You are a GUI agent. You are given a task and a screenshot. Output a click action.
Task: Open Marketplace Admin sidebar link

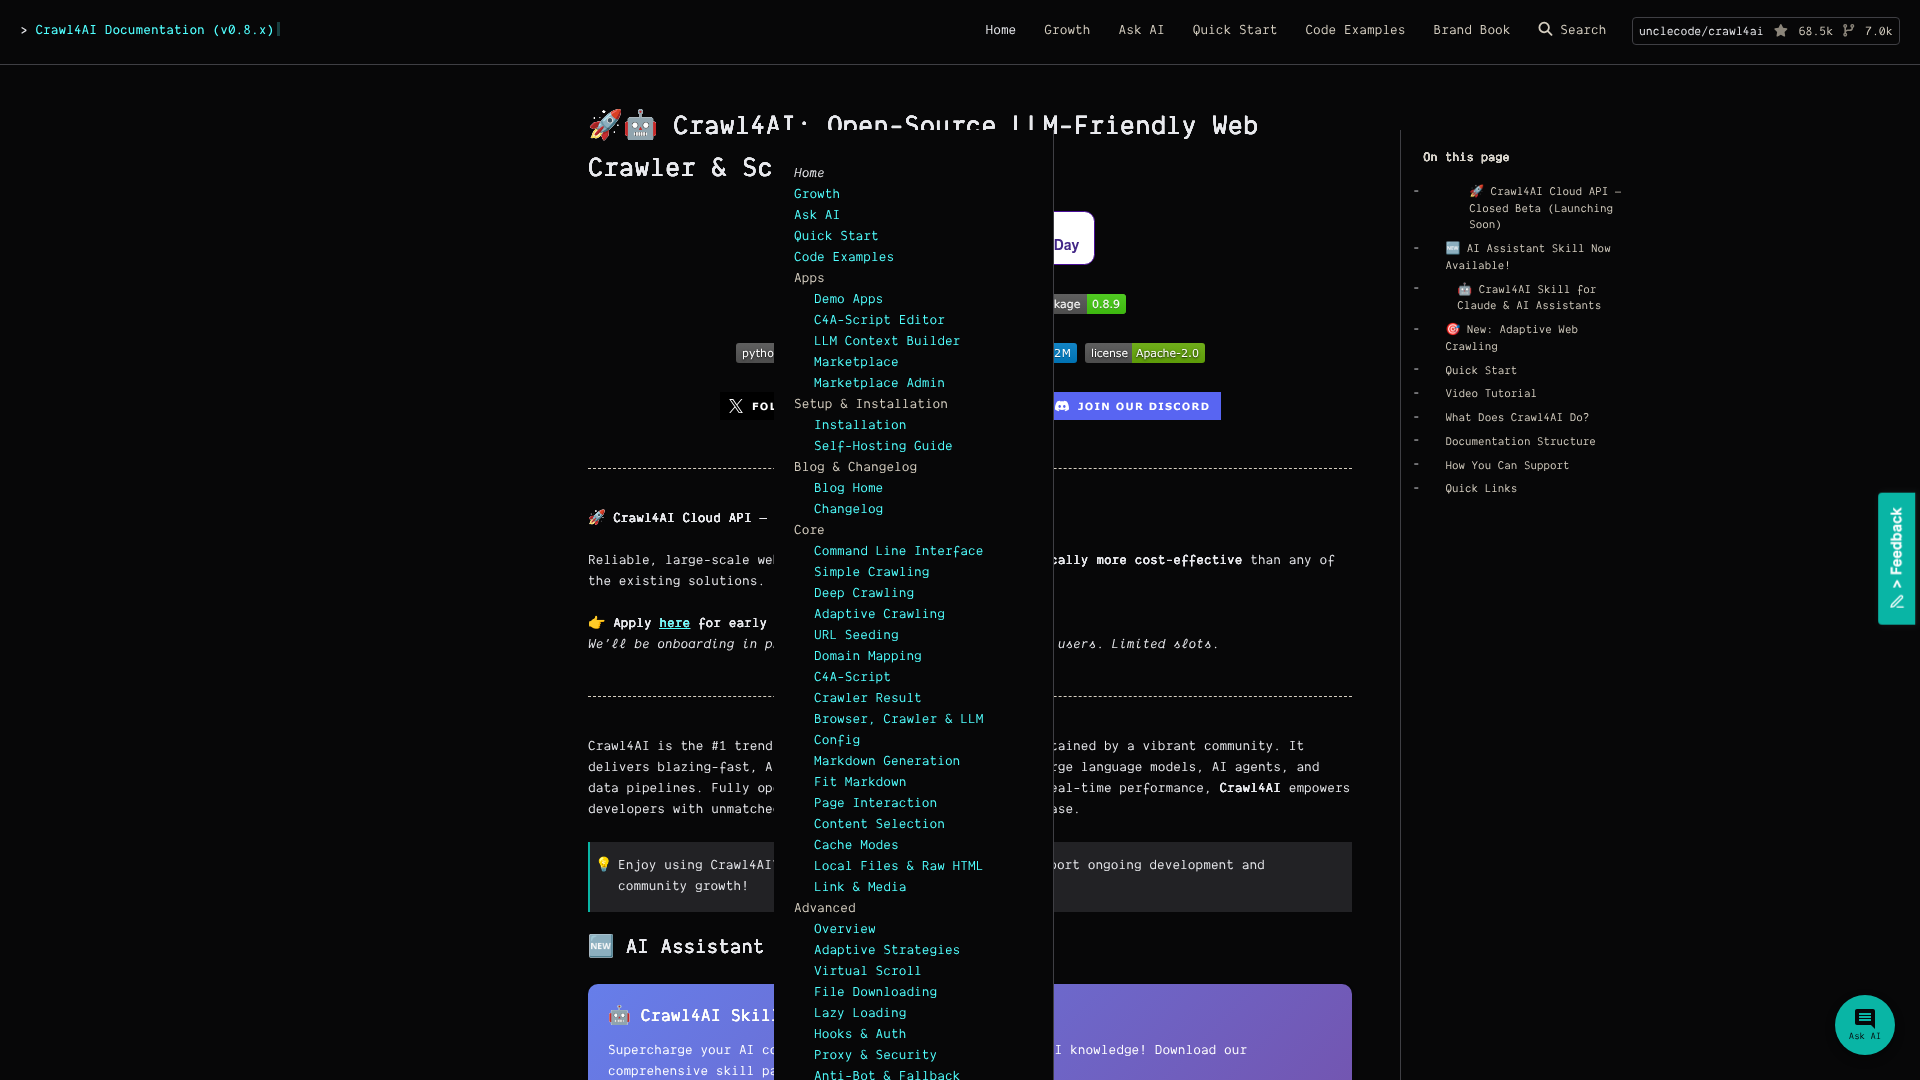[879, 383]
